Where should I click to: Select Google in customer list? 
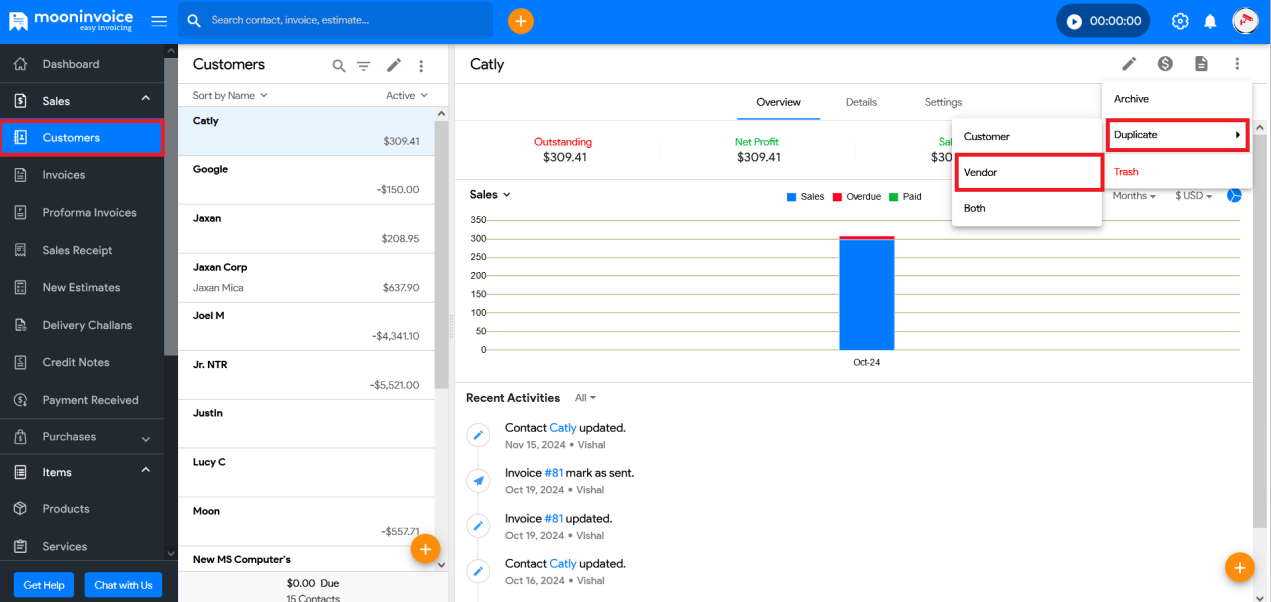306,180
